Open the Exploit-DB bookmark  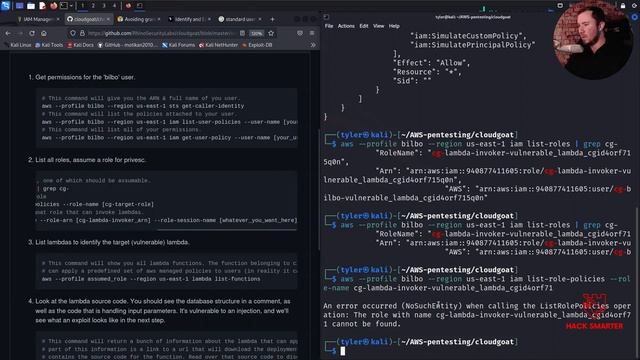(x=257, y=45)
